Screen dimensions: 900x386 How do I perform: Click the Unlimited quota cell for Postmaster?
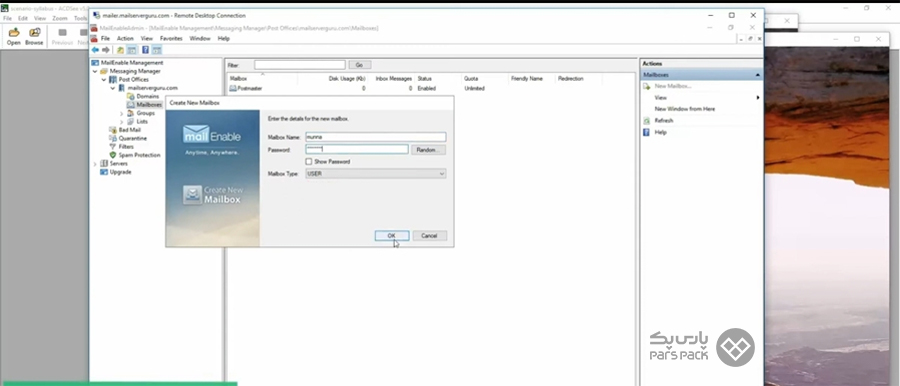pos(475,88)
